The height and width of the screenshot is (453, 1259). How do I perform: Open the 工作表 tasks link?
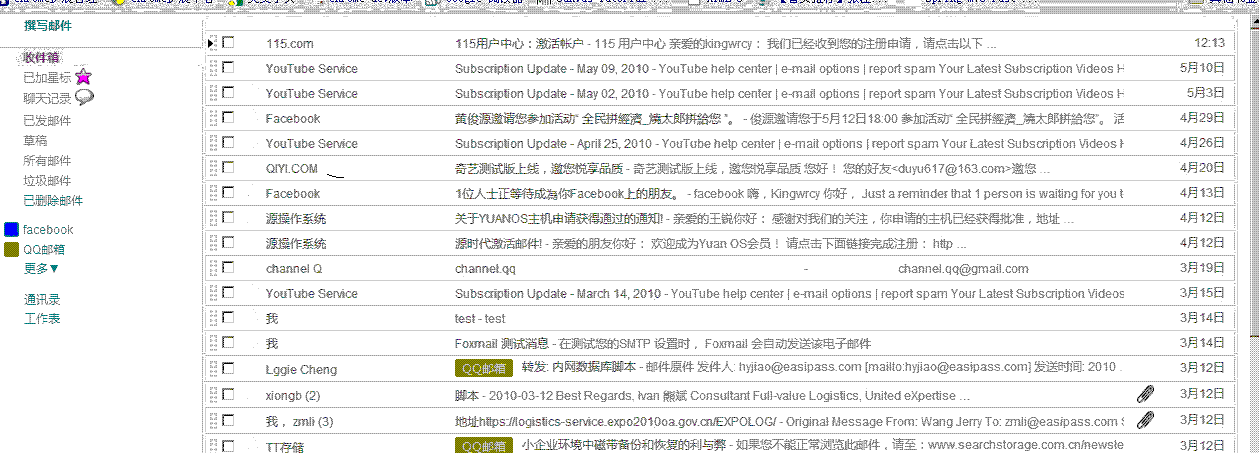[42, 318]
